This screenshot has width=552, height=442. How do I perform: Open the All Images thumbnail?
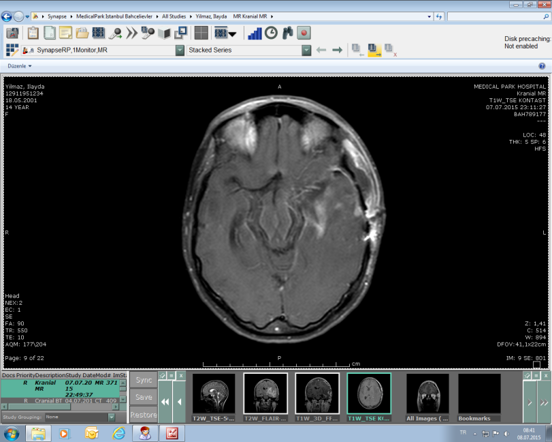tap(428, 397)
